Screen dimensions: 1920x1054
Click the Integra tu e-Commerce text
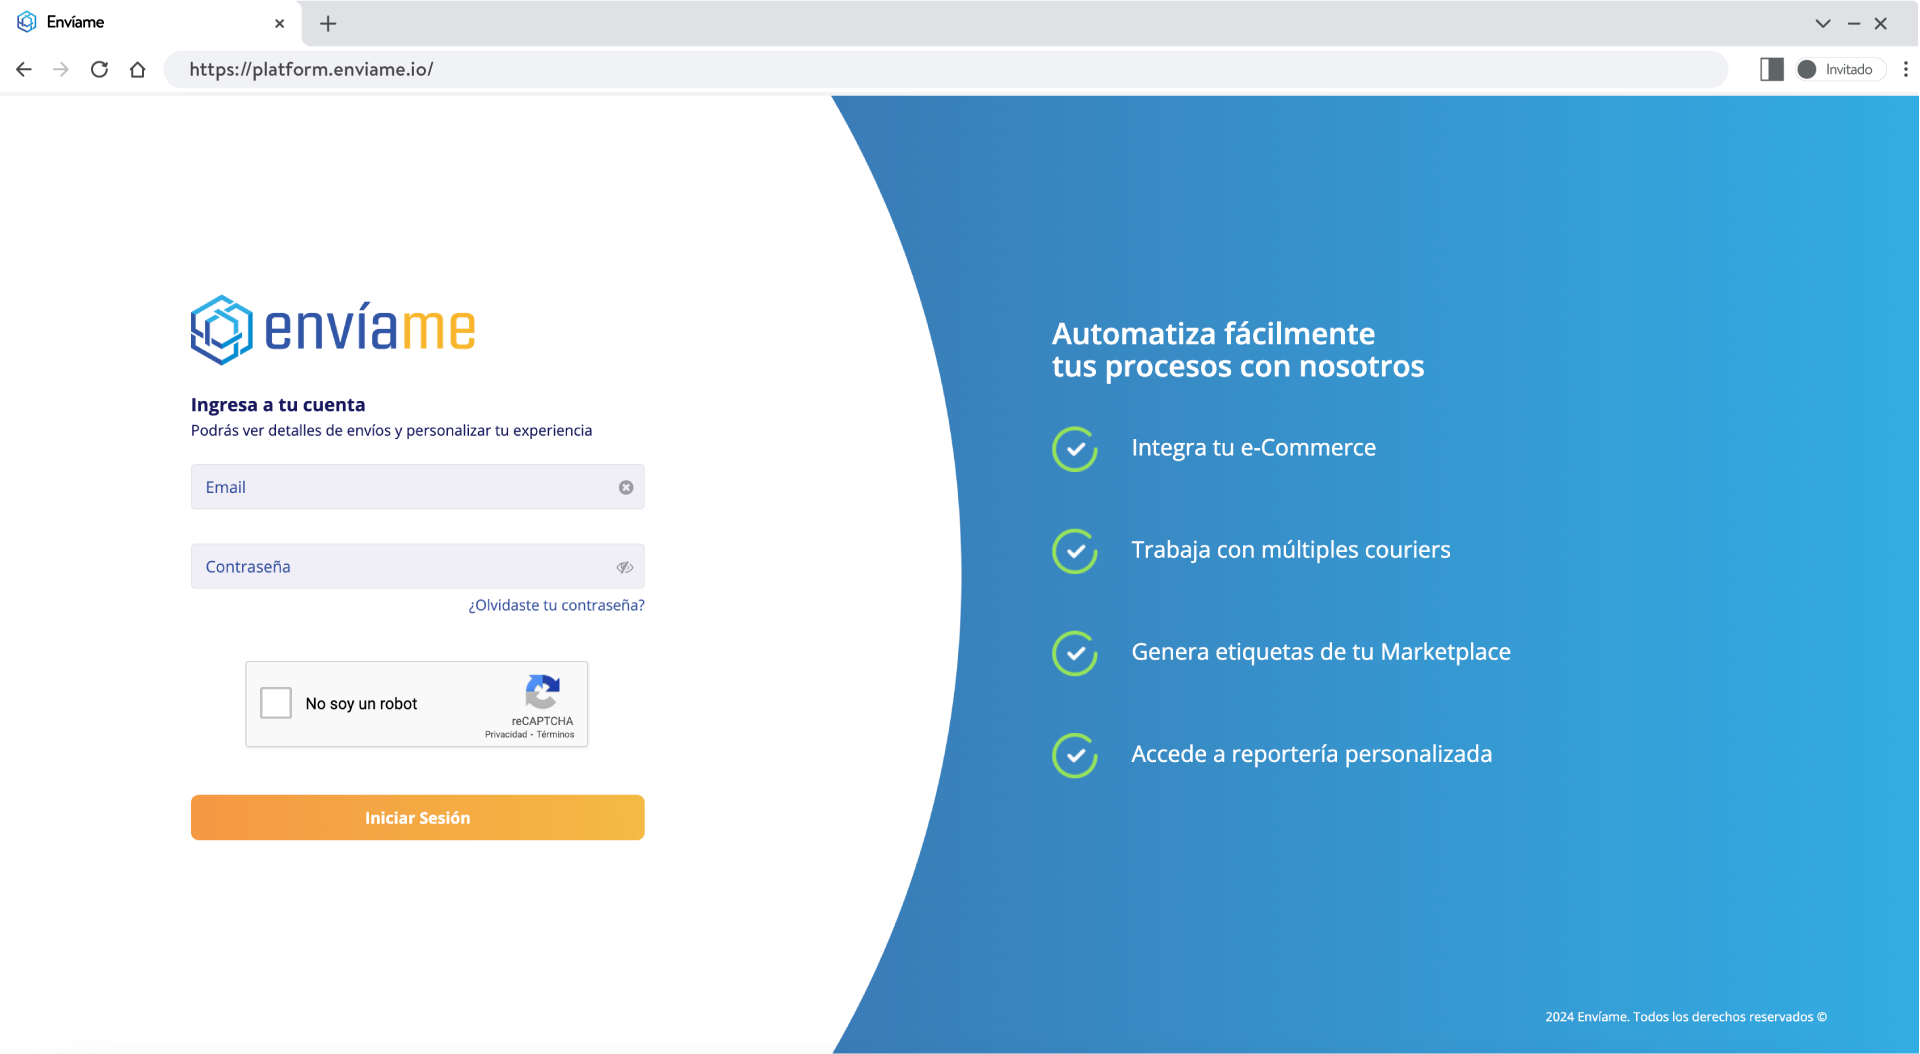(x=1253, y=447)
